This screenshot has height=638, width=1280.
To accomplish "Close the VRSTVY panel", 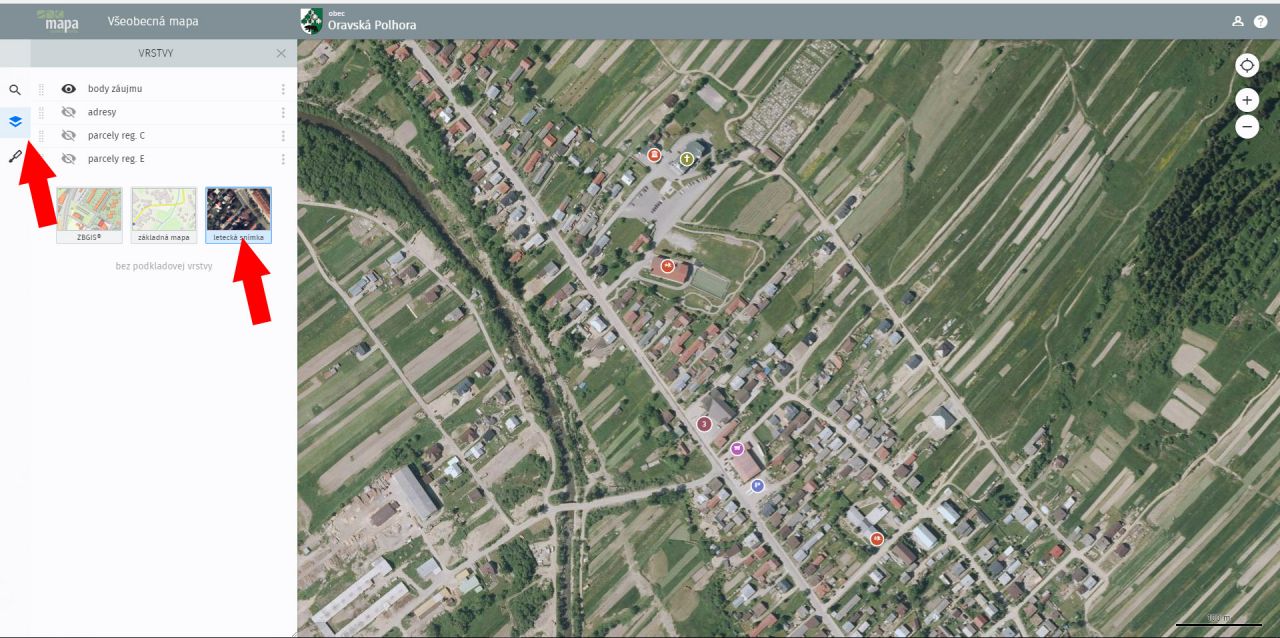I will pos(281,53).
